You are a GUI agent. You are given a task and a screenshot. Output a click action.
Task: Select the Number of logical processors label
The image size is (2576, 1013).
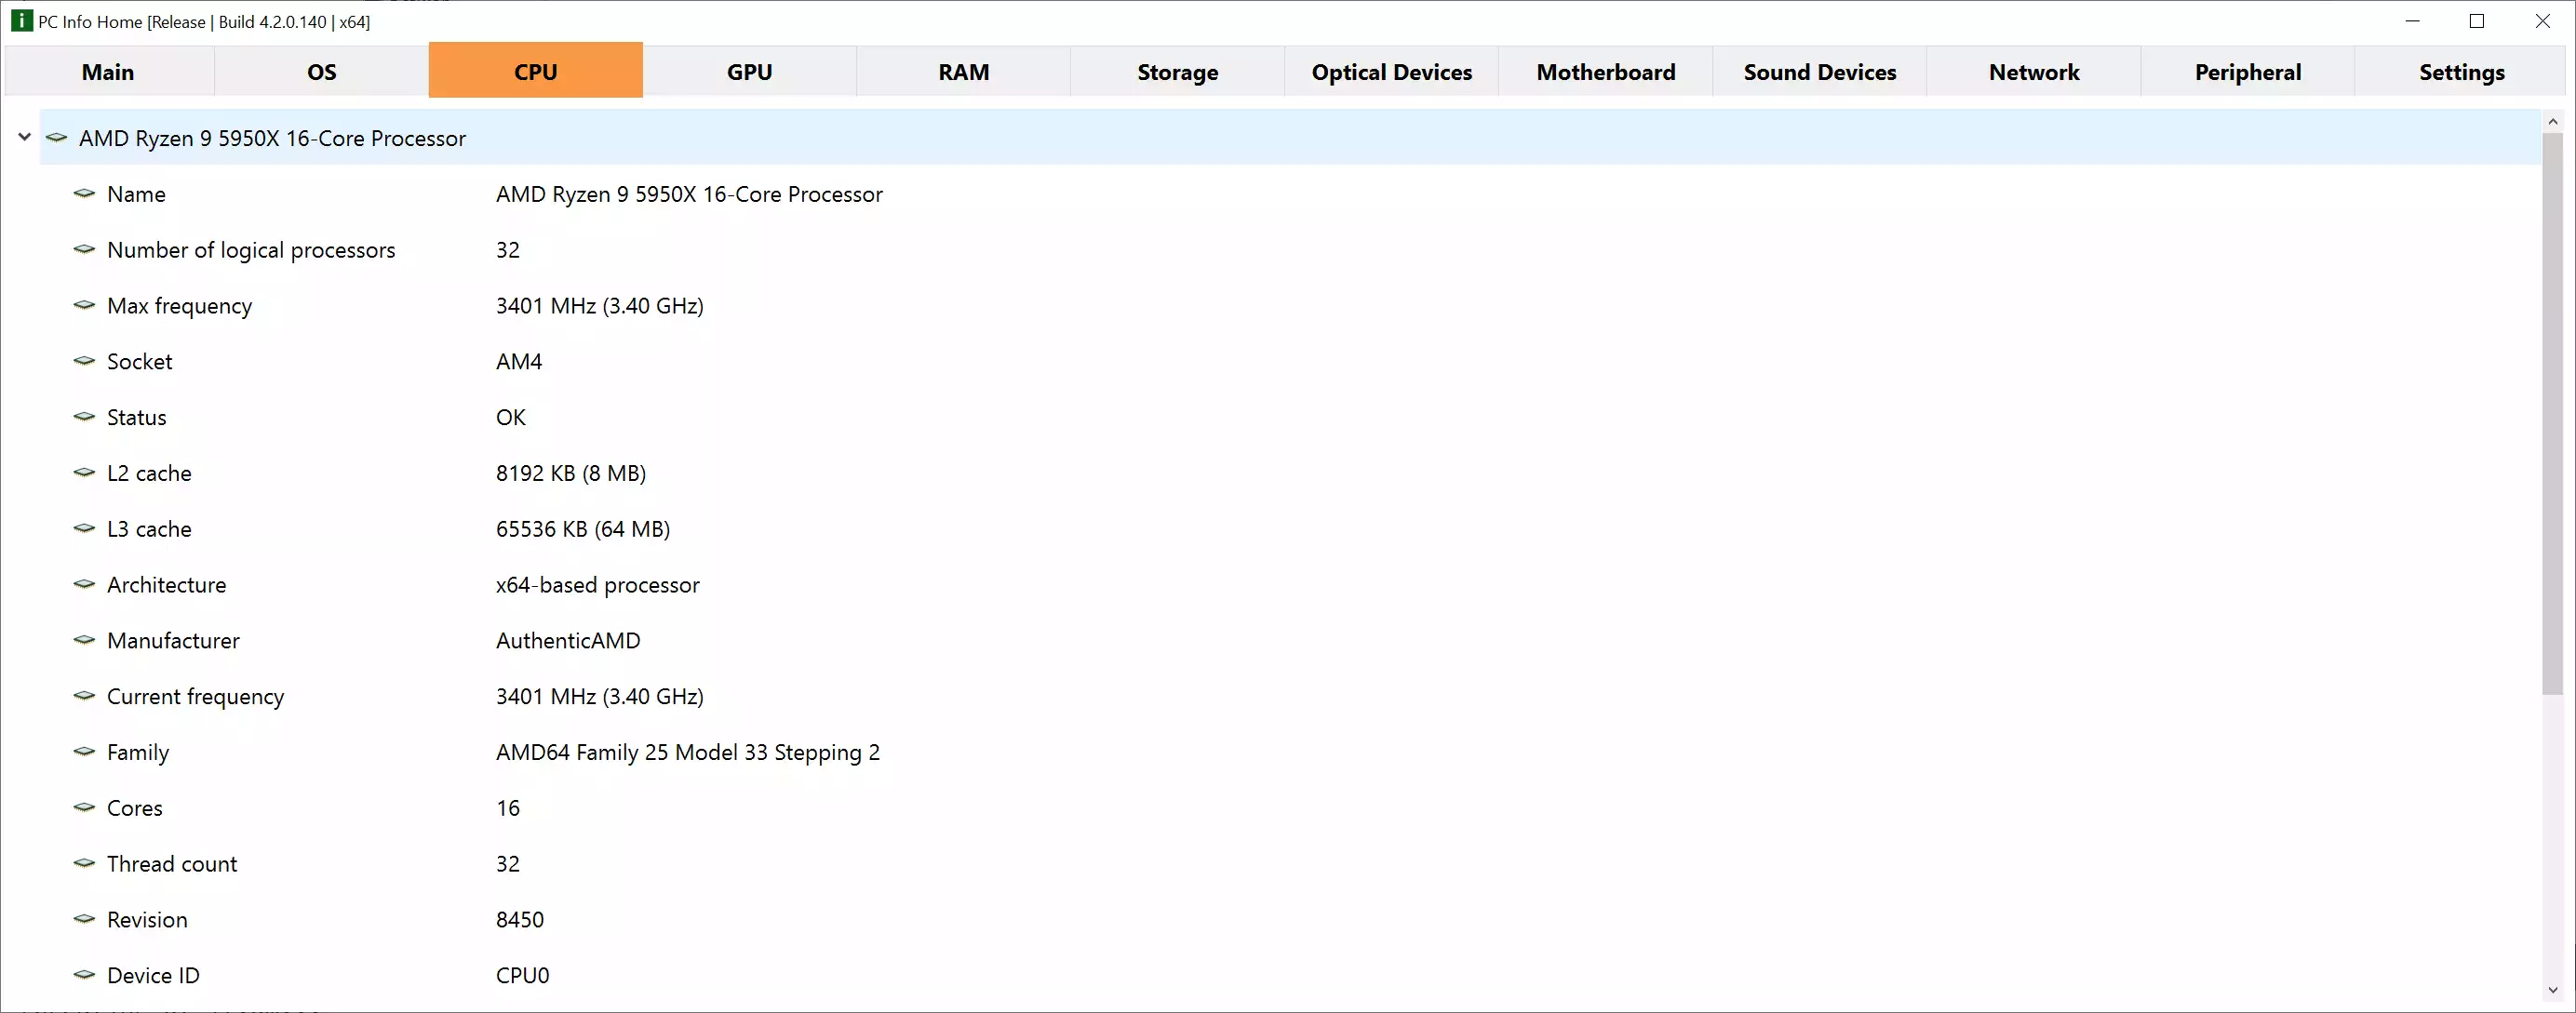click(251, 250)
